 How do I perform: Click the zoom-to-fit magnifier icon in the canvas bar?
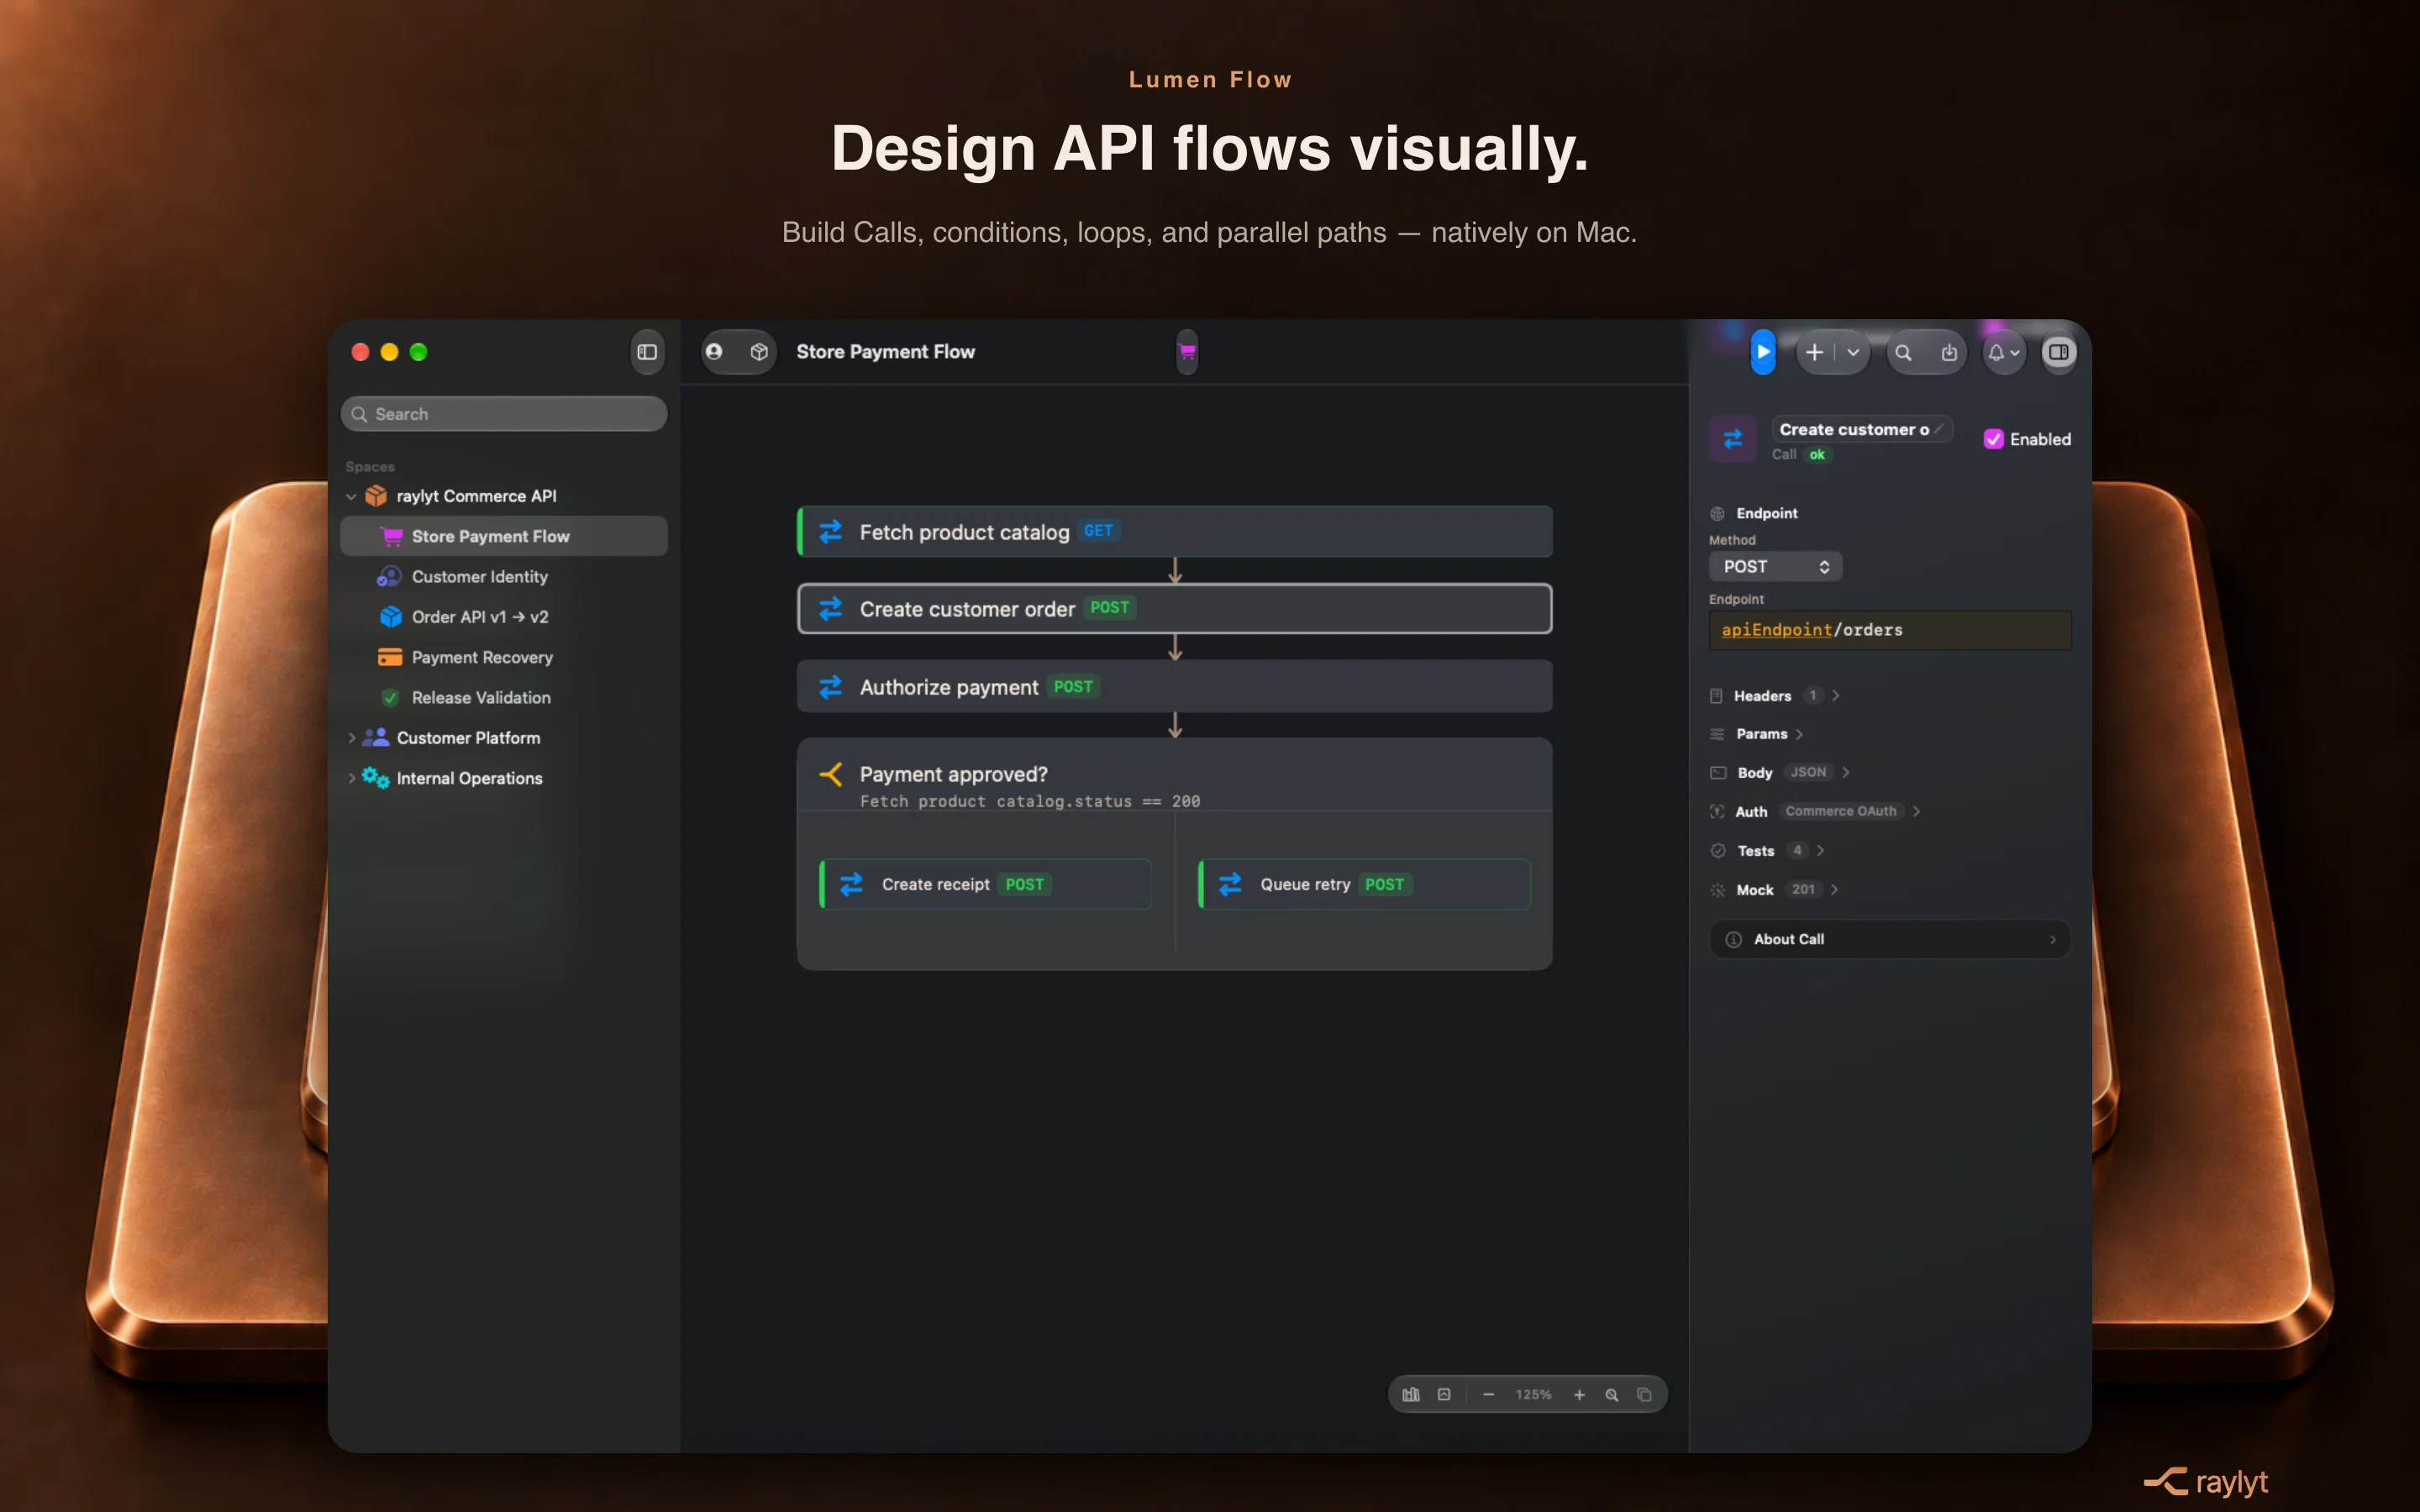coord(1611,1395)
